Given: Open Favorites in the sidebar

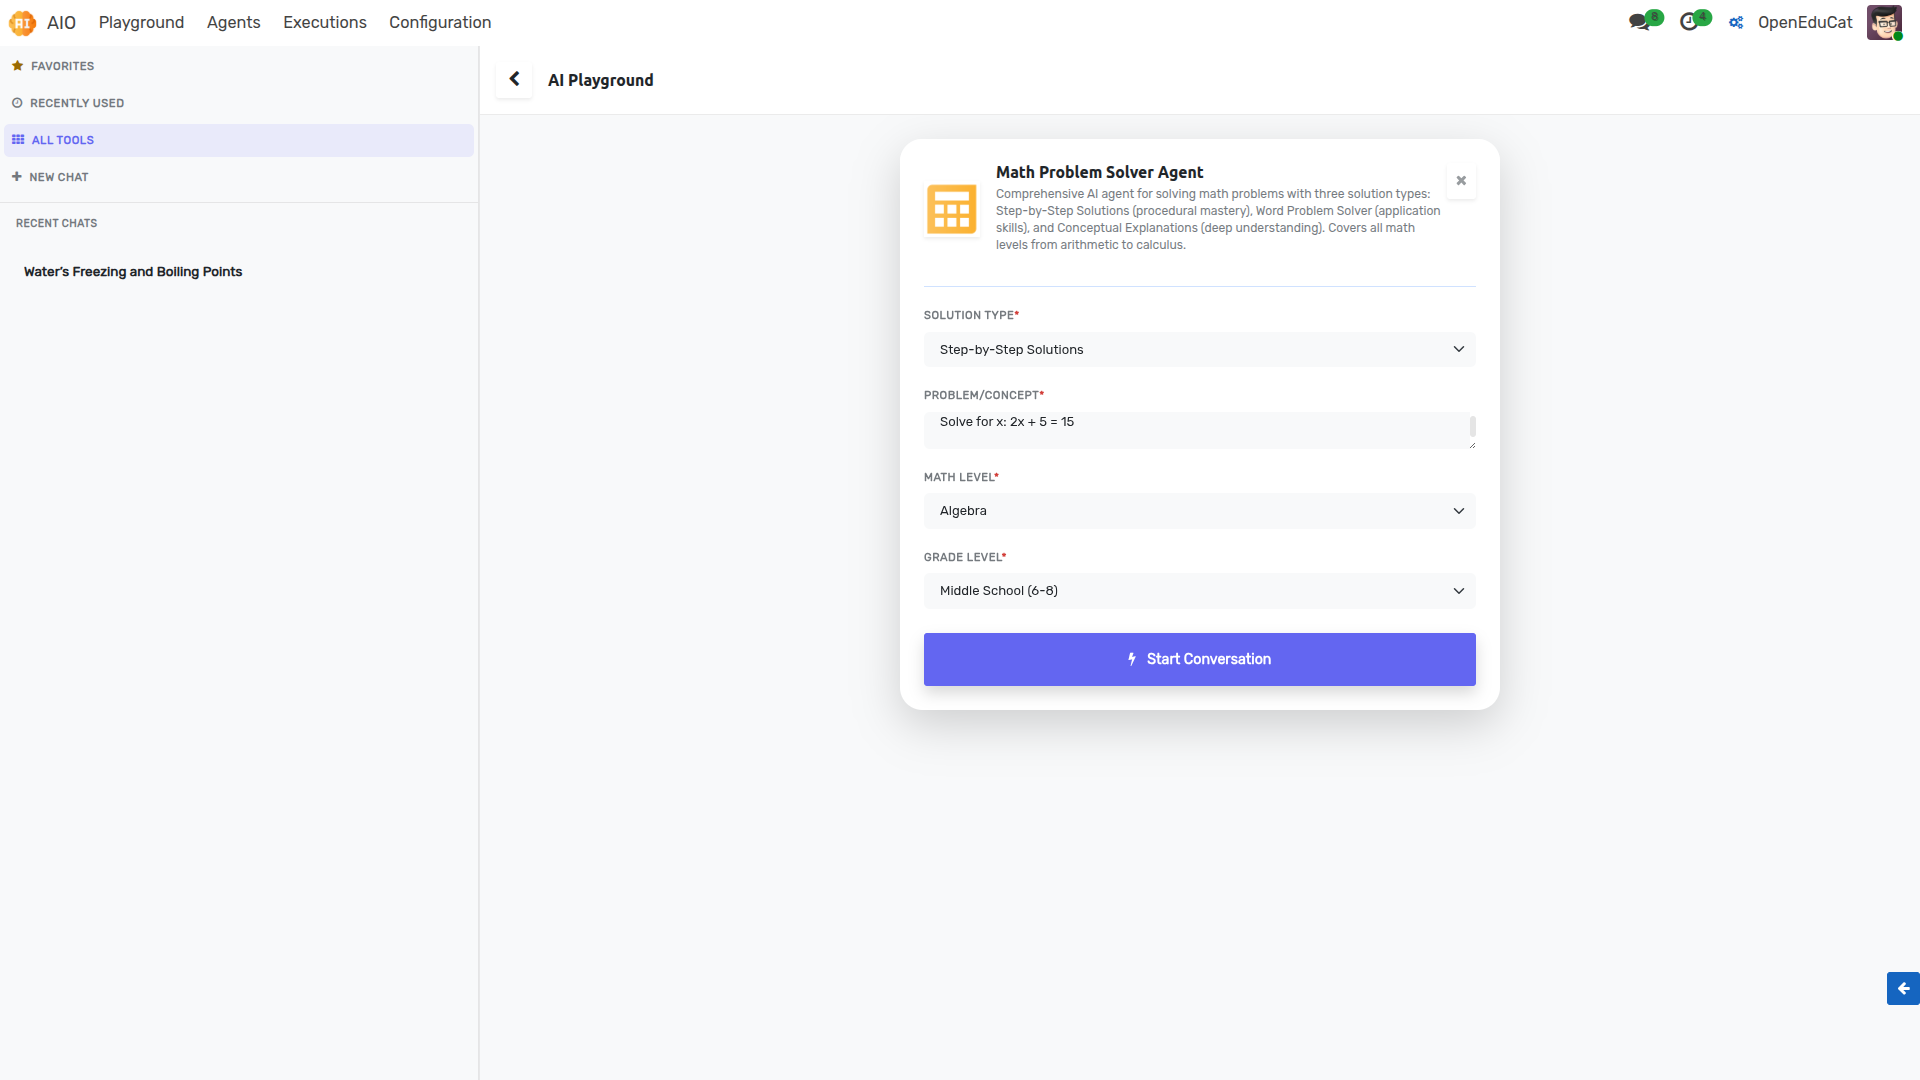Looking at the screenshot, I should [239, 66].
